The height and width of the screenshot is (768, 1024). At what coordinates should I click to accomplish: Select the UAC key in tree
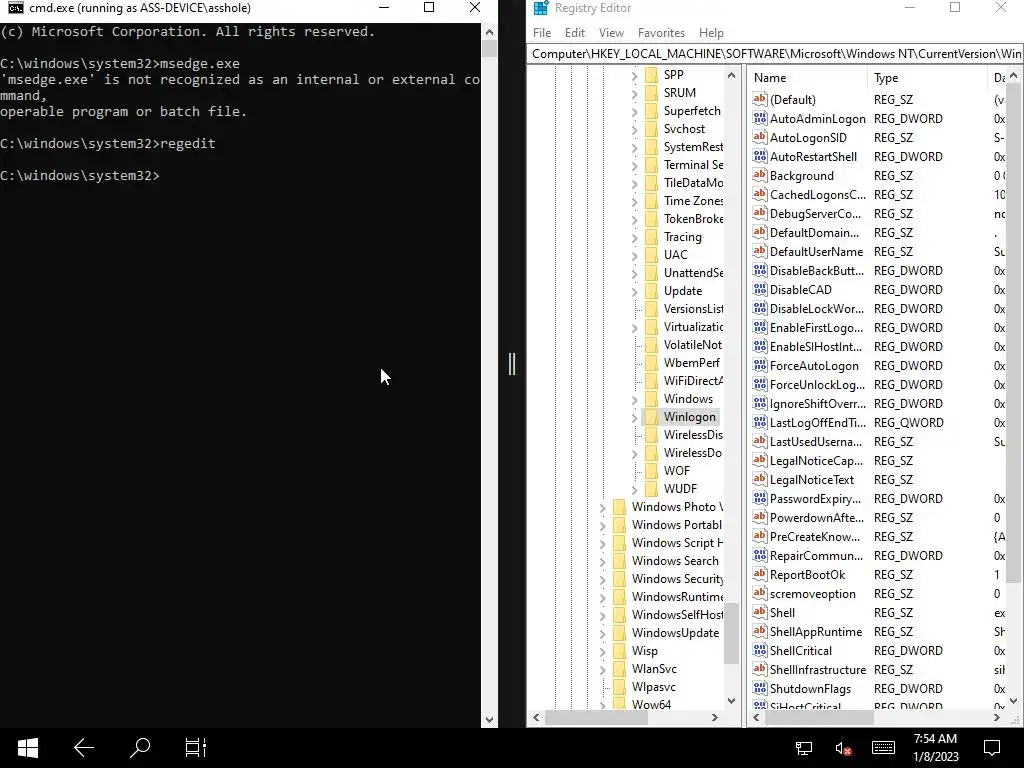(675, 255)
